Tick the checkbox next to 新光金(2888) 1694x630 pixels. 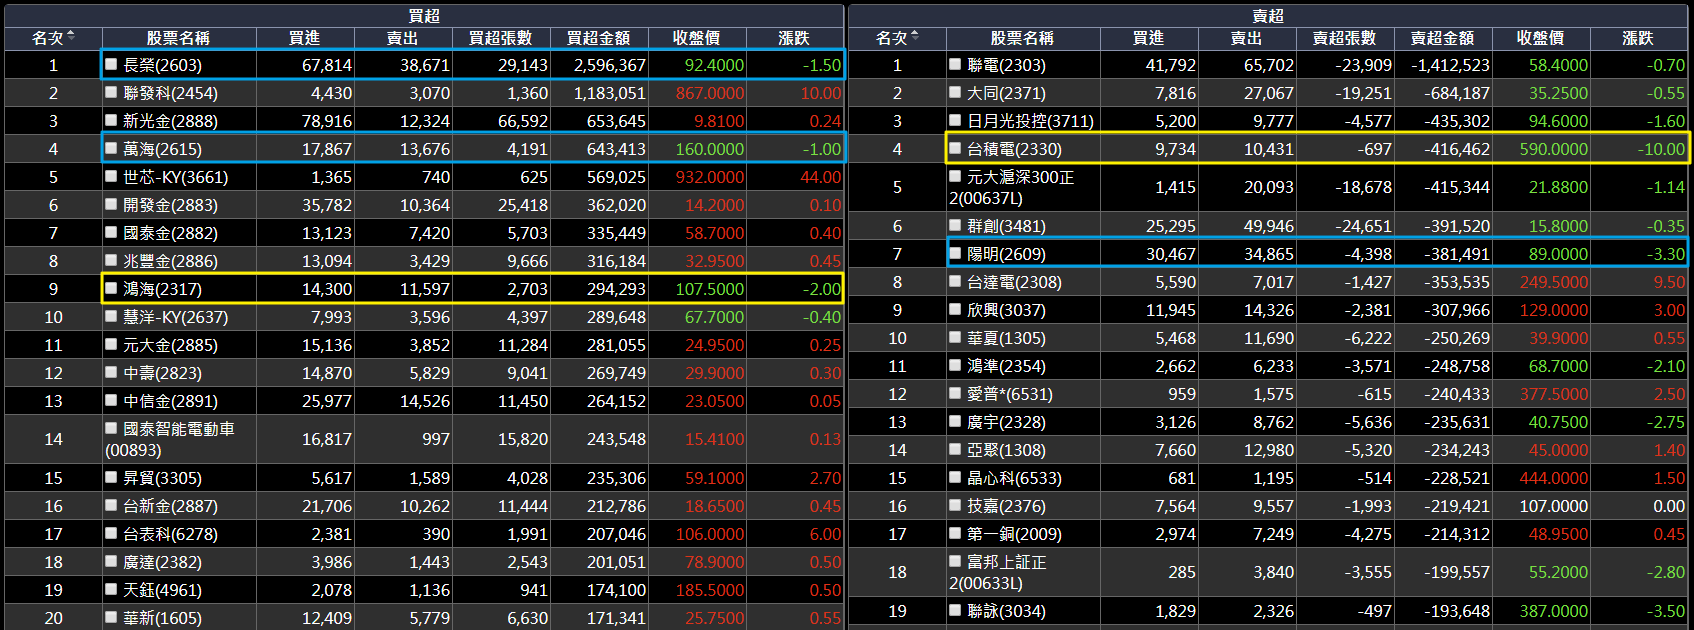[111, 120]
